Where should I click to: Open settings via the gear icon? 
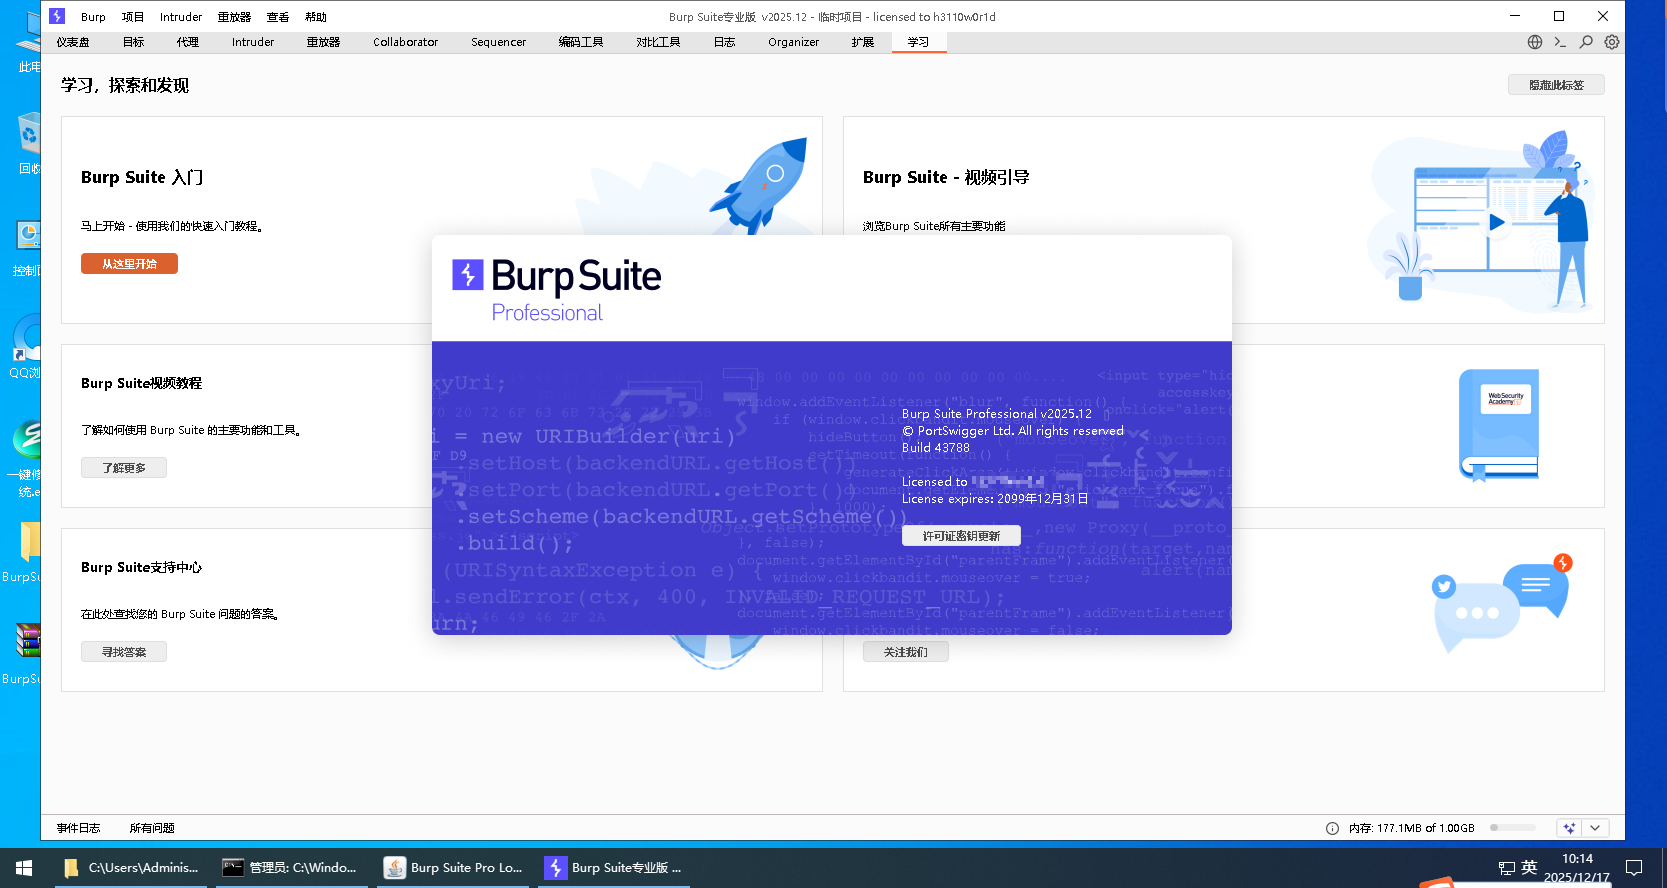[x=1612, y=42]
